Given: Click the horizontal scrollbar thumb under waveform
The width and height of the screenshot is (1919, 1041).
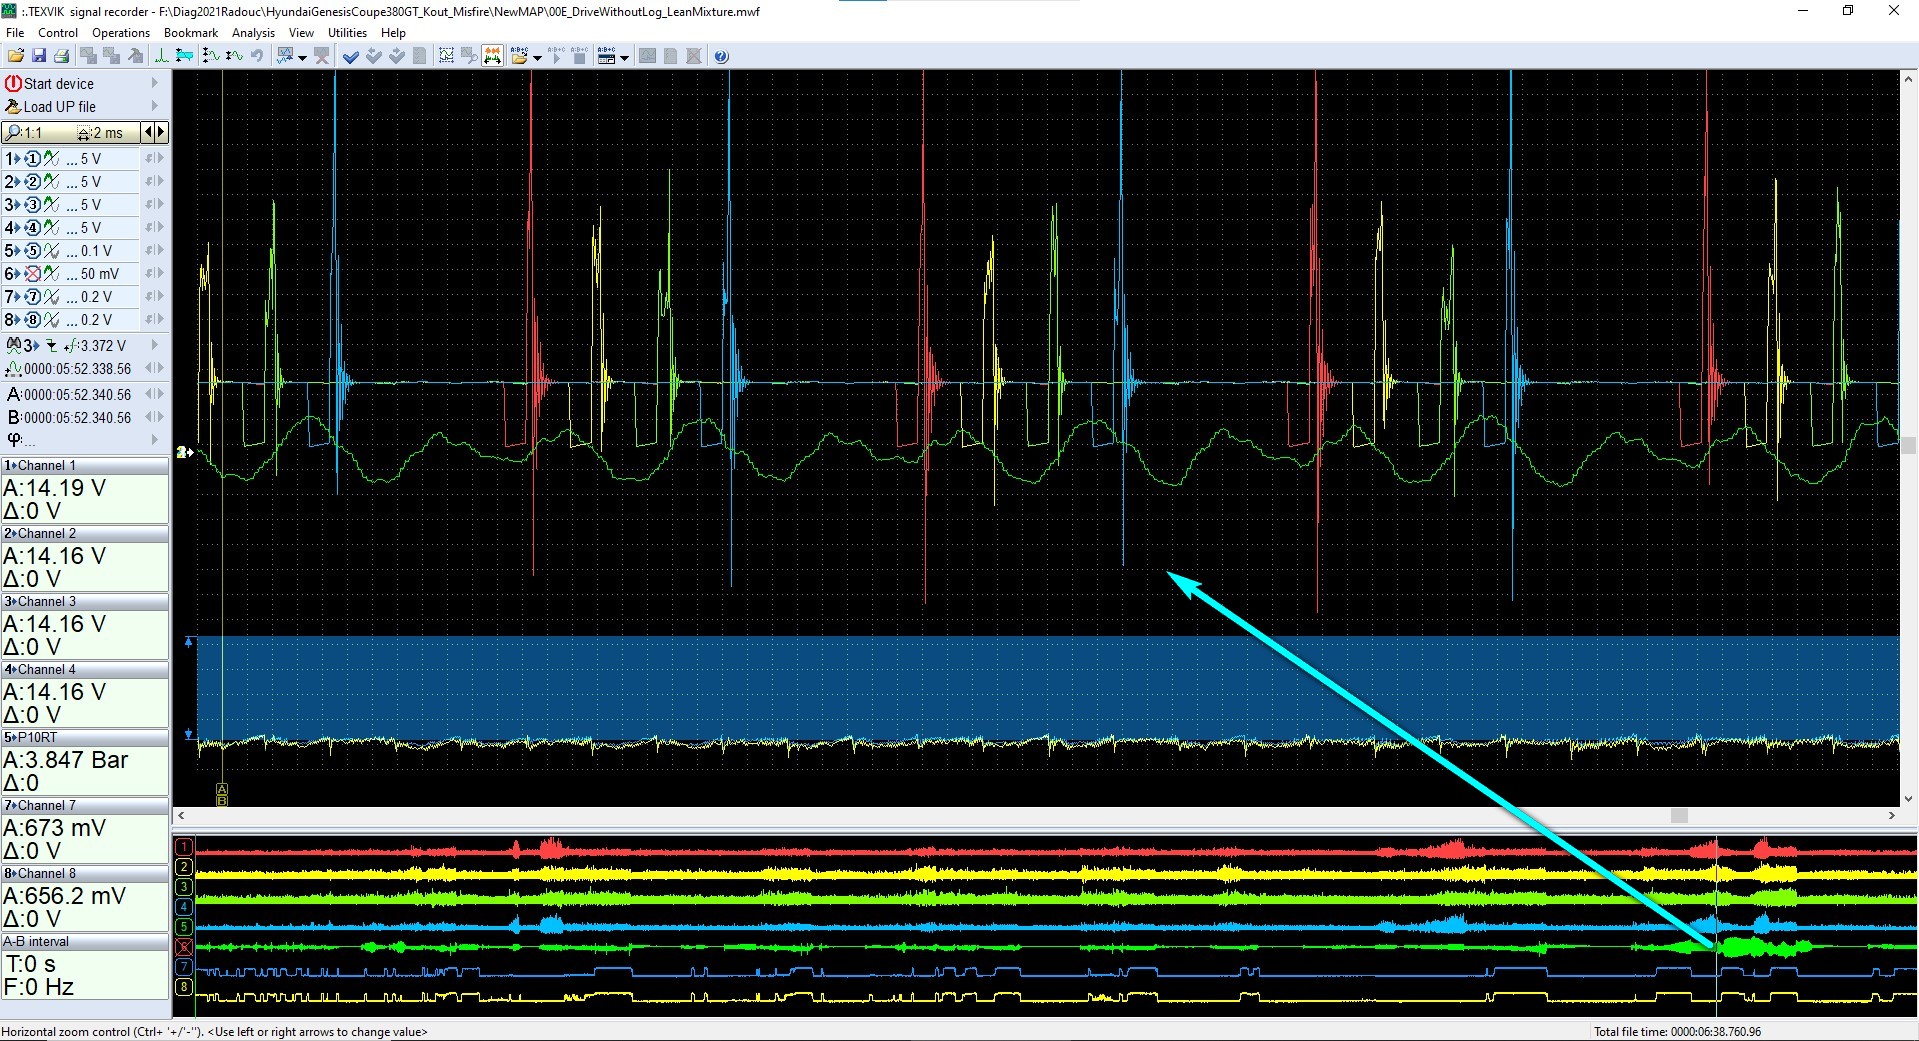Looking at the screenshot, I should click(x=1679, y=816).
